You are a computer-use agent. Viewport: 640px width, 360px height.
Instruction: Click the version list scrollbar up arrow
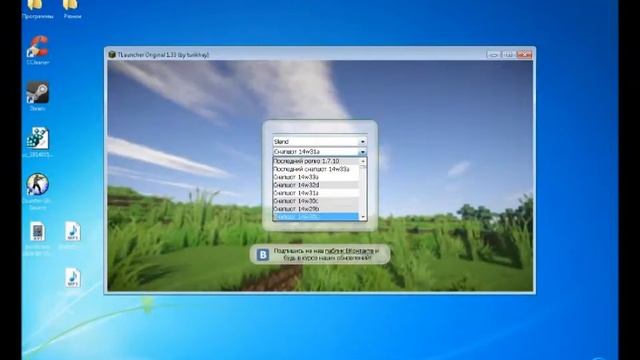tap(363, 161)
